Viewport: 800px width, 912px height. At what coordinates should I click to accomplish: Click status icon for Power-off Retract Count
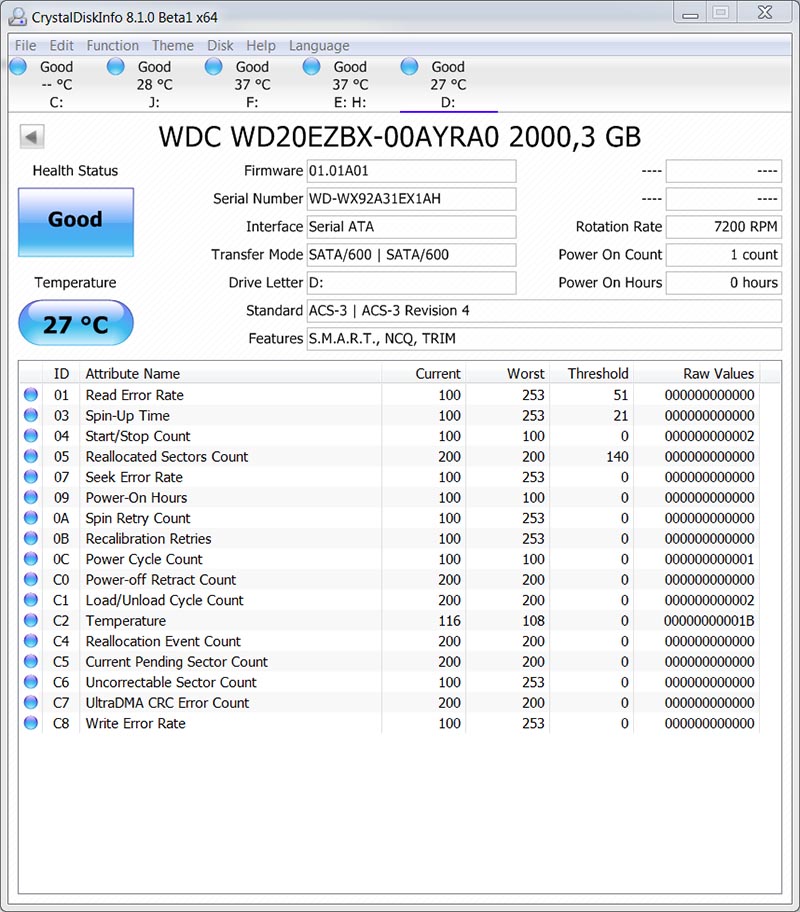[x=31, y=579]
